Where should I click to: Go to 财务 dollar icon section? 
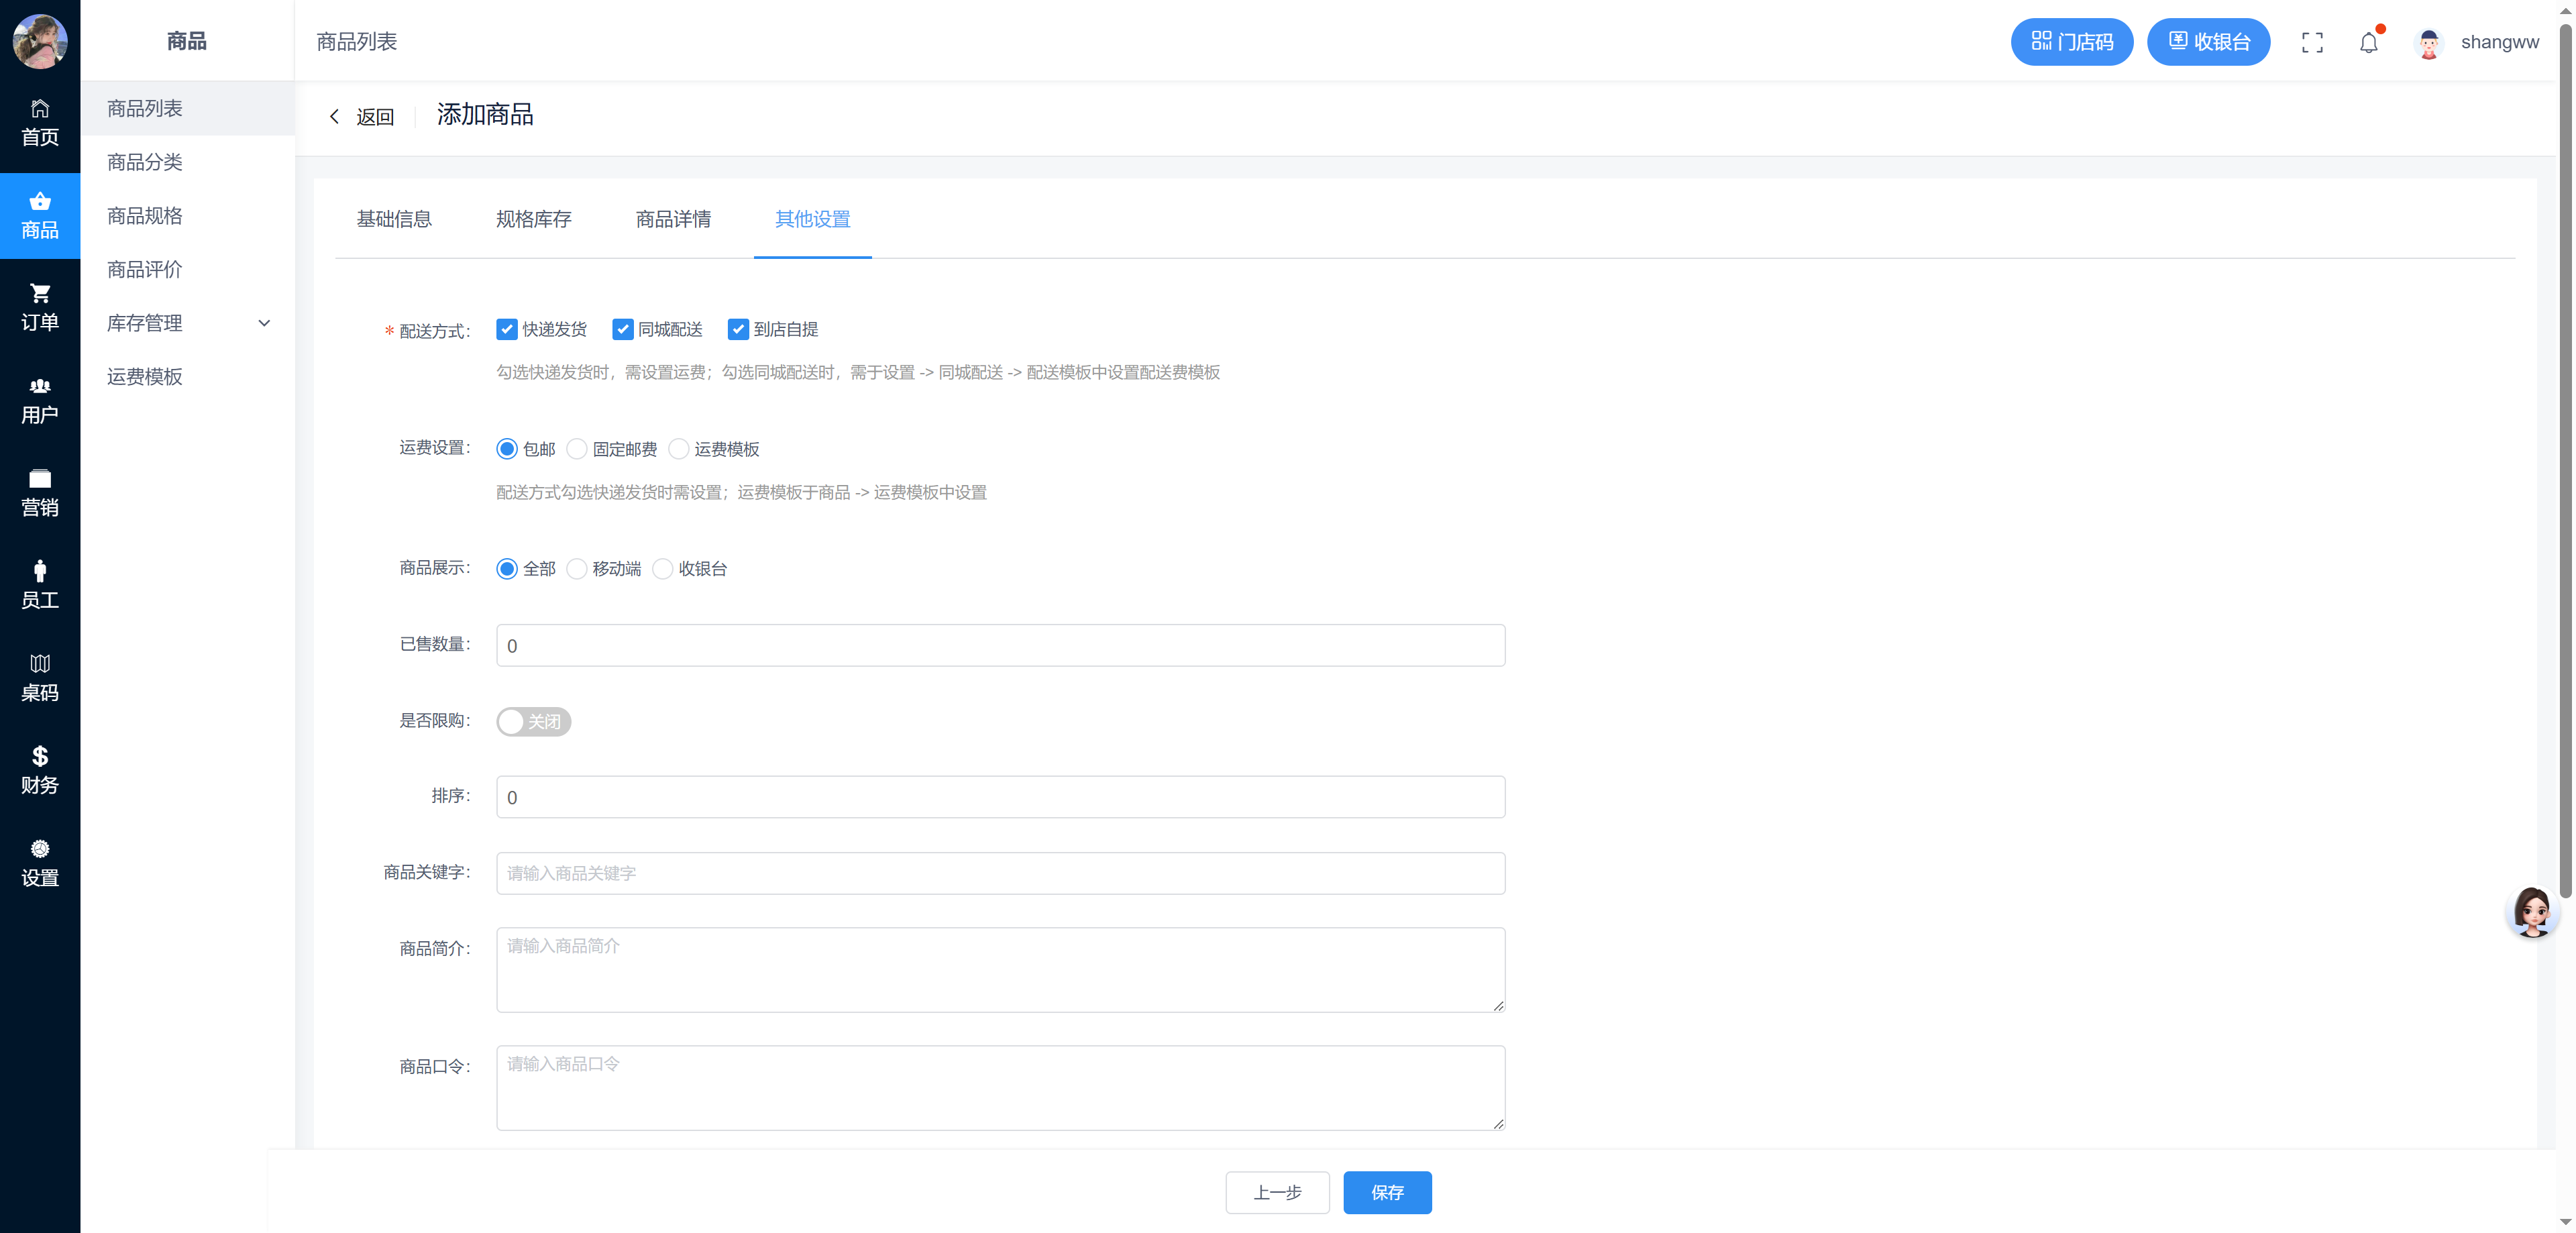coord(40,757)
